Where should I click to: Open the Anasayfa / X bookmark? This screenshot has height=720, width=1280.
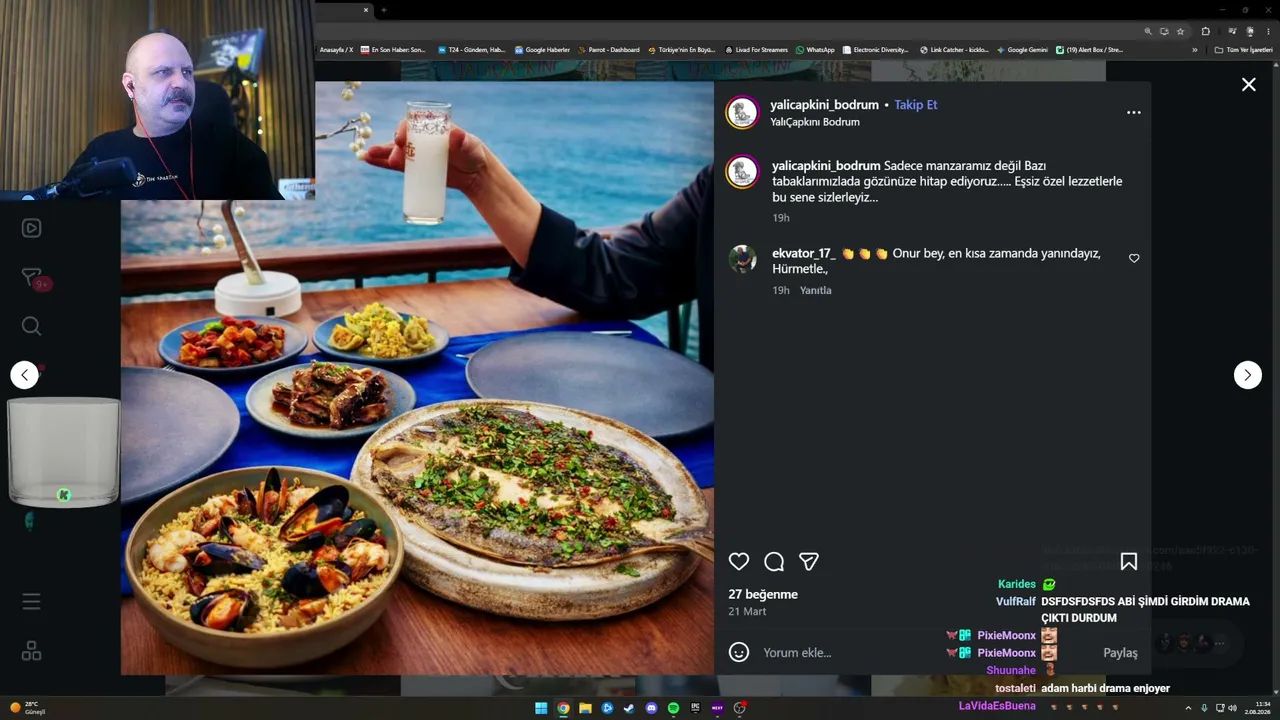(x=336, y=50)
